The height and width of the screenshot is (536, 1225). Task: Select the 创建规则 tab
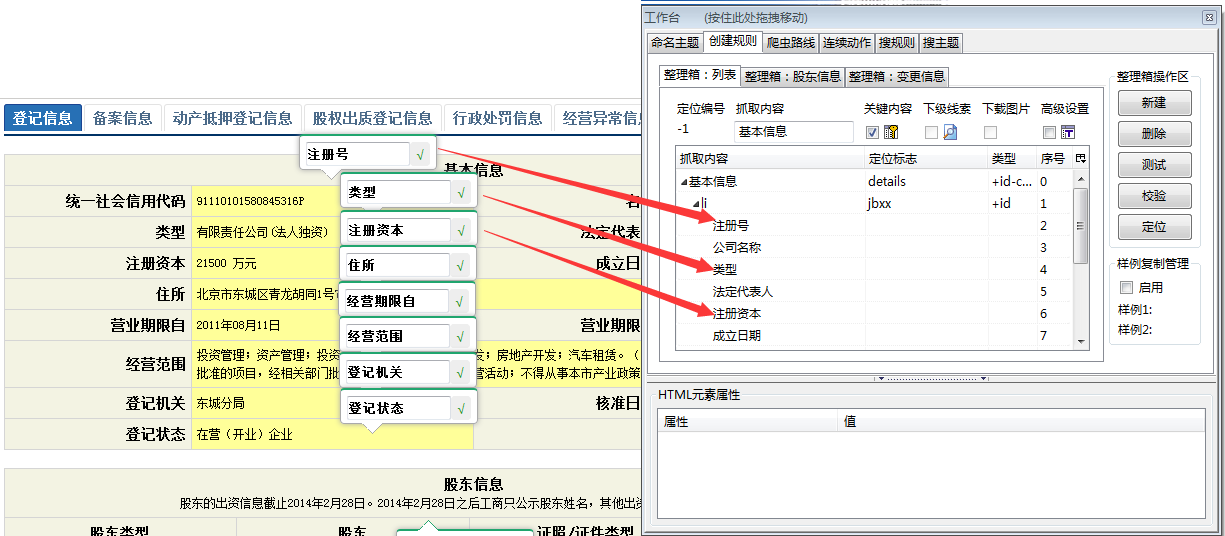[732, 41]
